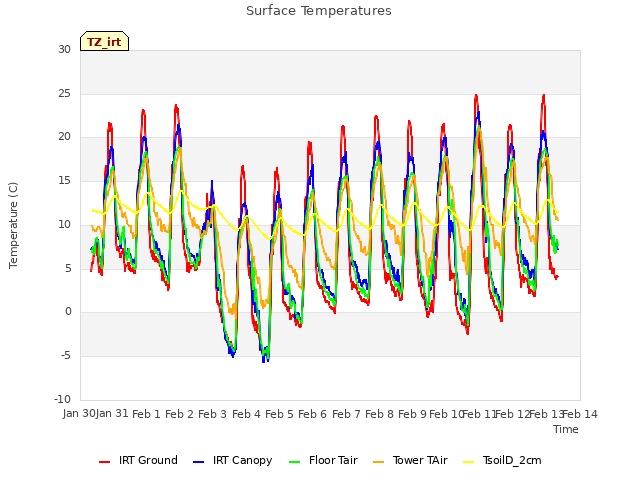Toggle the IRT Ground legend entry
Viewport: 640px width, 480px height.
pyautogui.click(x=138, y=460)
